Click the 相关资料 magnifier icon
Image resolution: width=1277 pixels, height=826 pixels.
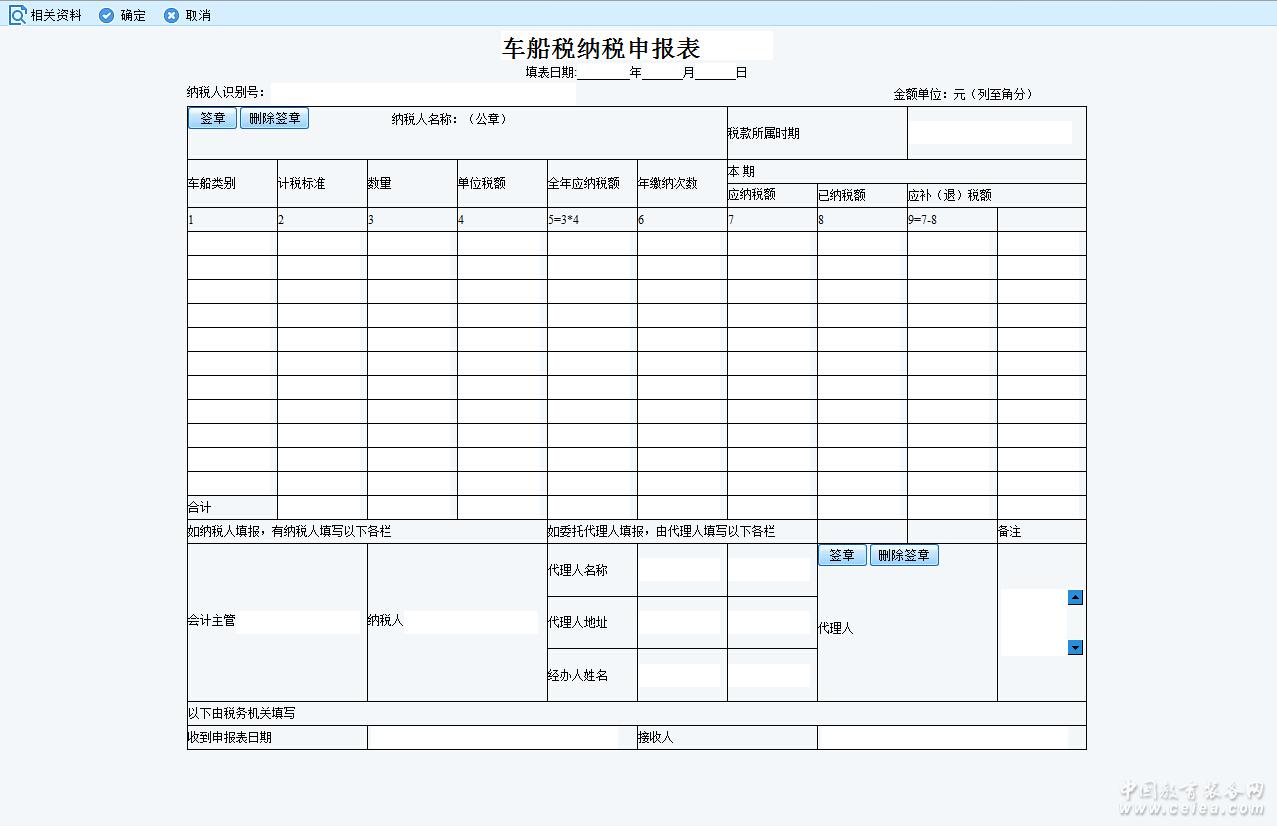pyautogui.click(x=18, y=15)
